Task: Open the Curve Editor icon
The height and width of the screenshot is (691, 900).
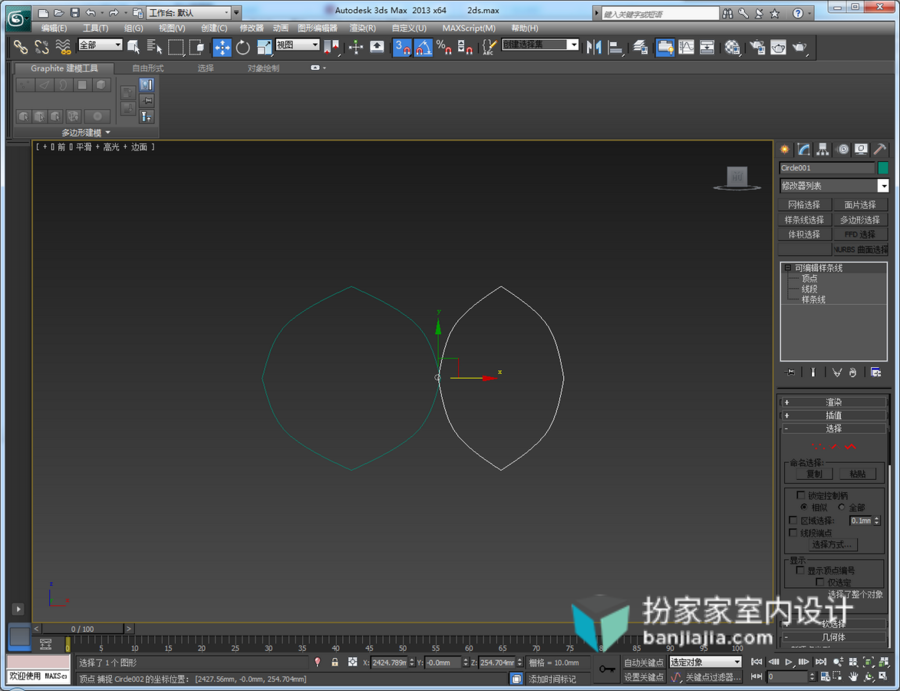Action: (686, 48)
